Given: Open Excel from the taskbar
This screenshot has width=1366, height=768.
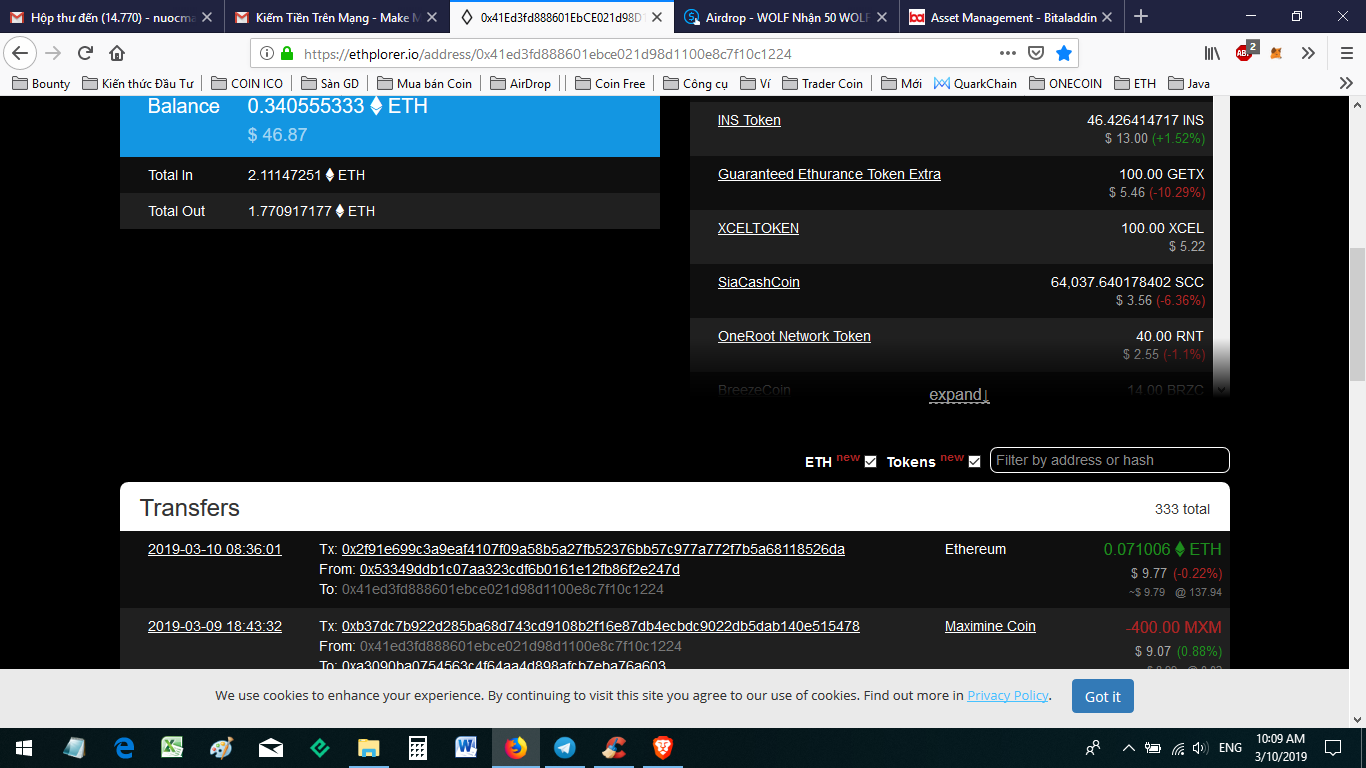Looking at the screenshot, I should (173, 747).
